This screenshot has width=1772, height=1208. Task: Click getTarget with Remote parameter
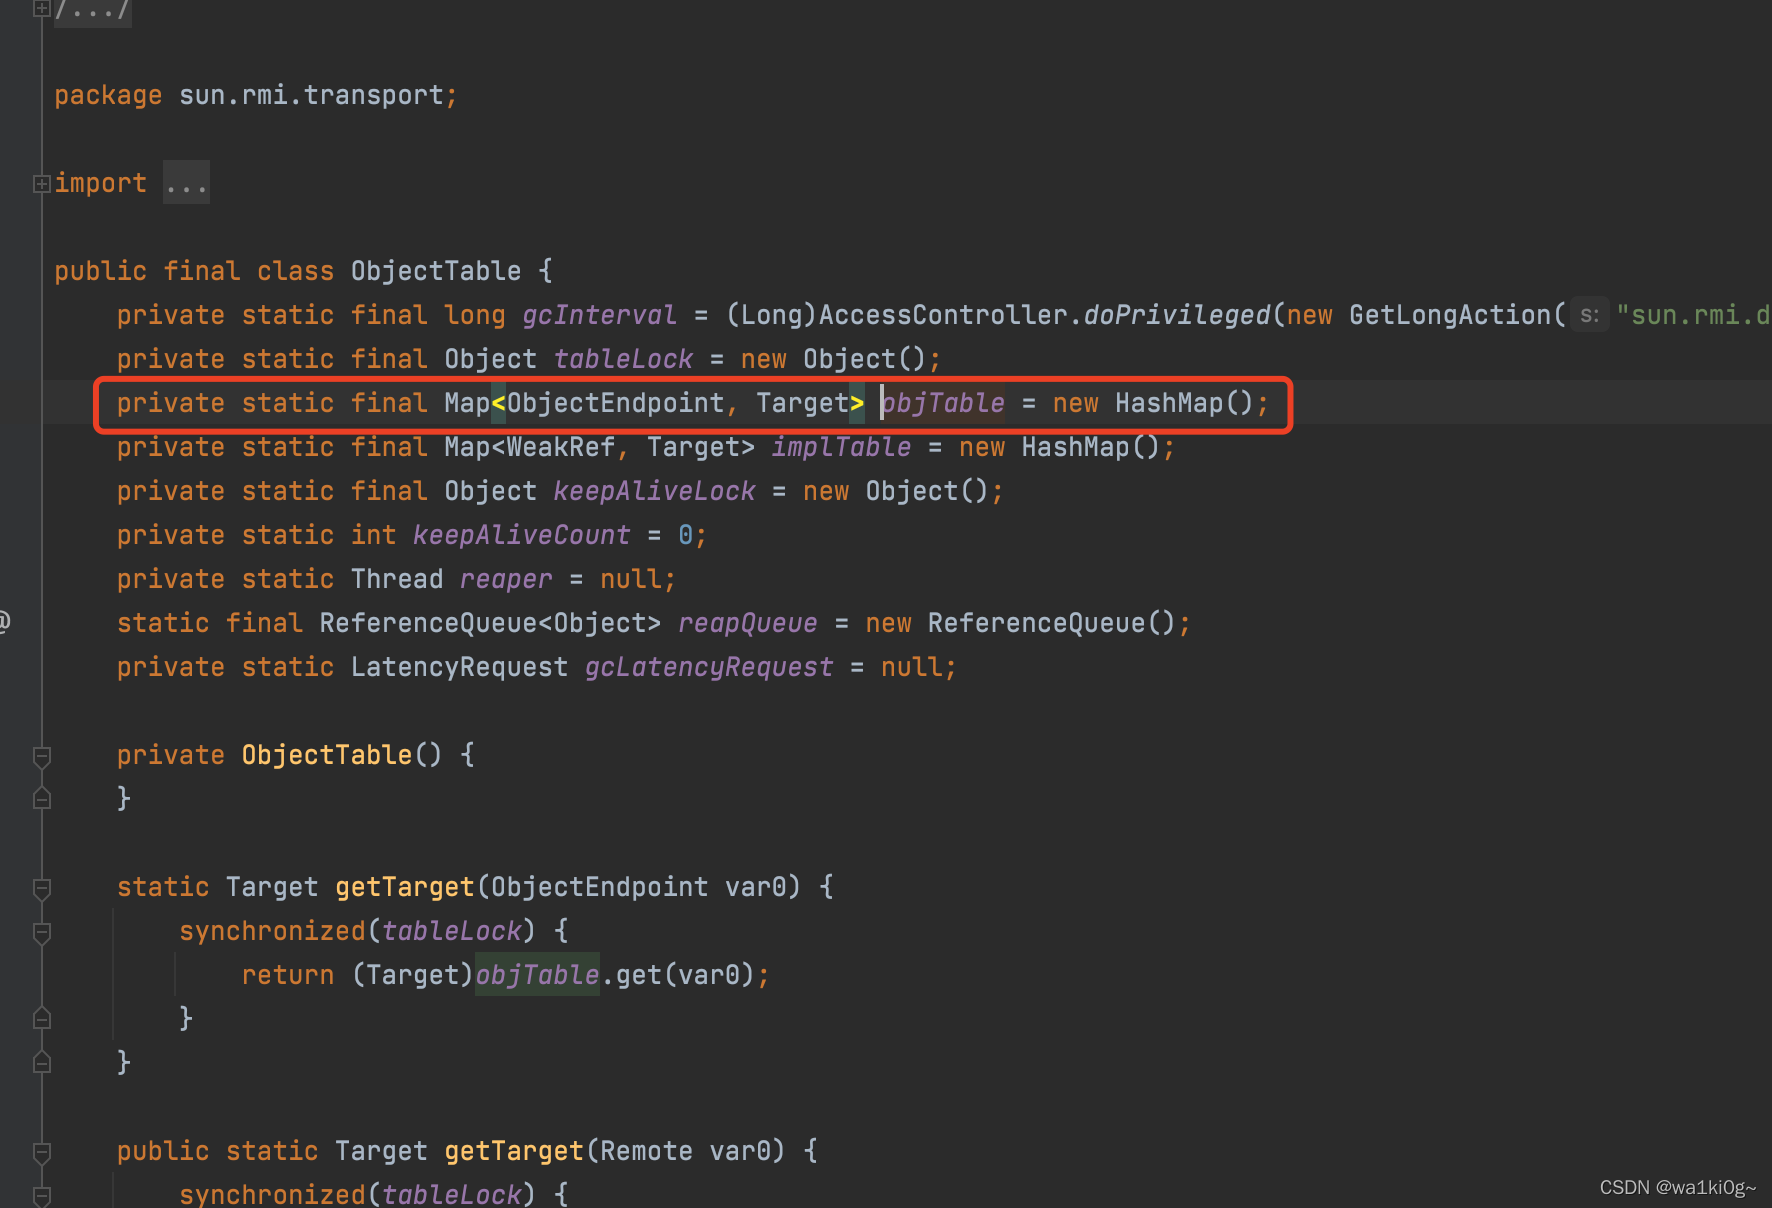pyautogui.click(x=514, y=1151)
